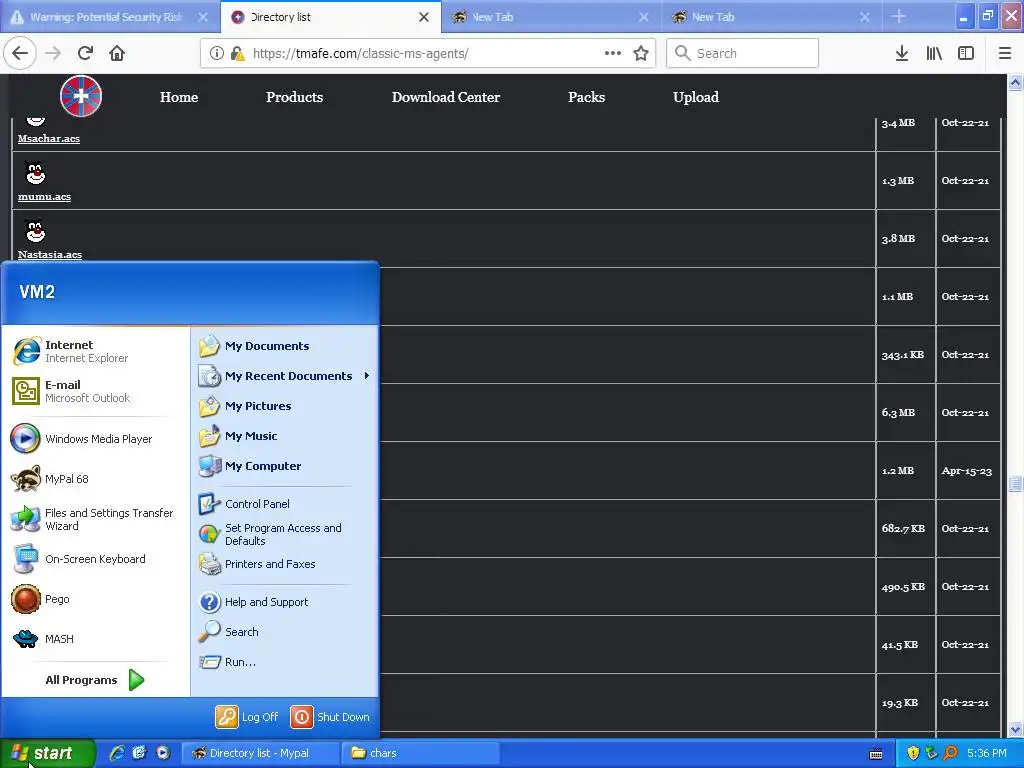Click page scrollbar down arrow
The width and height of the screenshot is (1024, 768).
pos(1016,729)
